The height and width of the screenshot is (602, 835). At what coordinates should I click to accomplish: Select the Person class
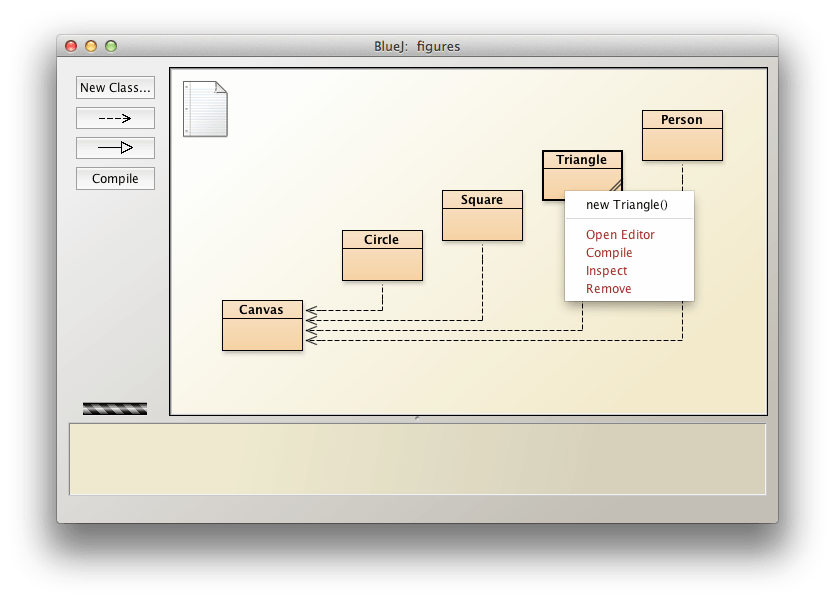pos(682,135)
